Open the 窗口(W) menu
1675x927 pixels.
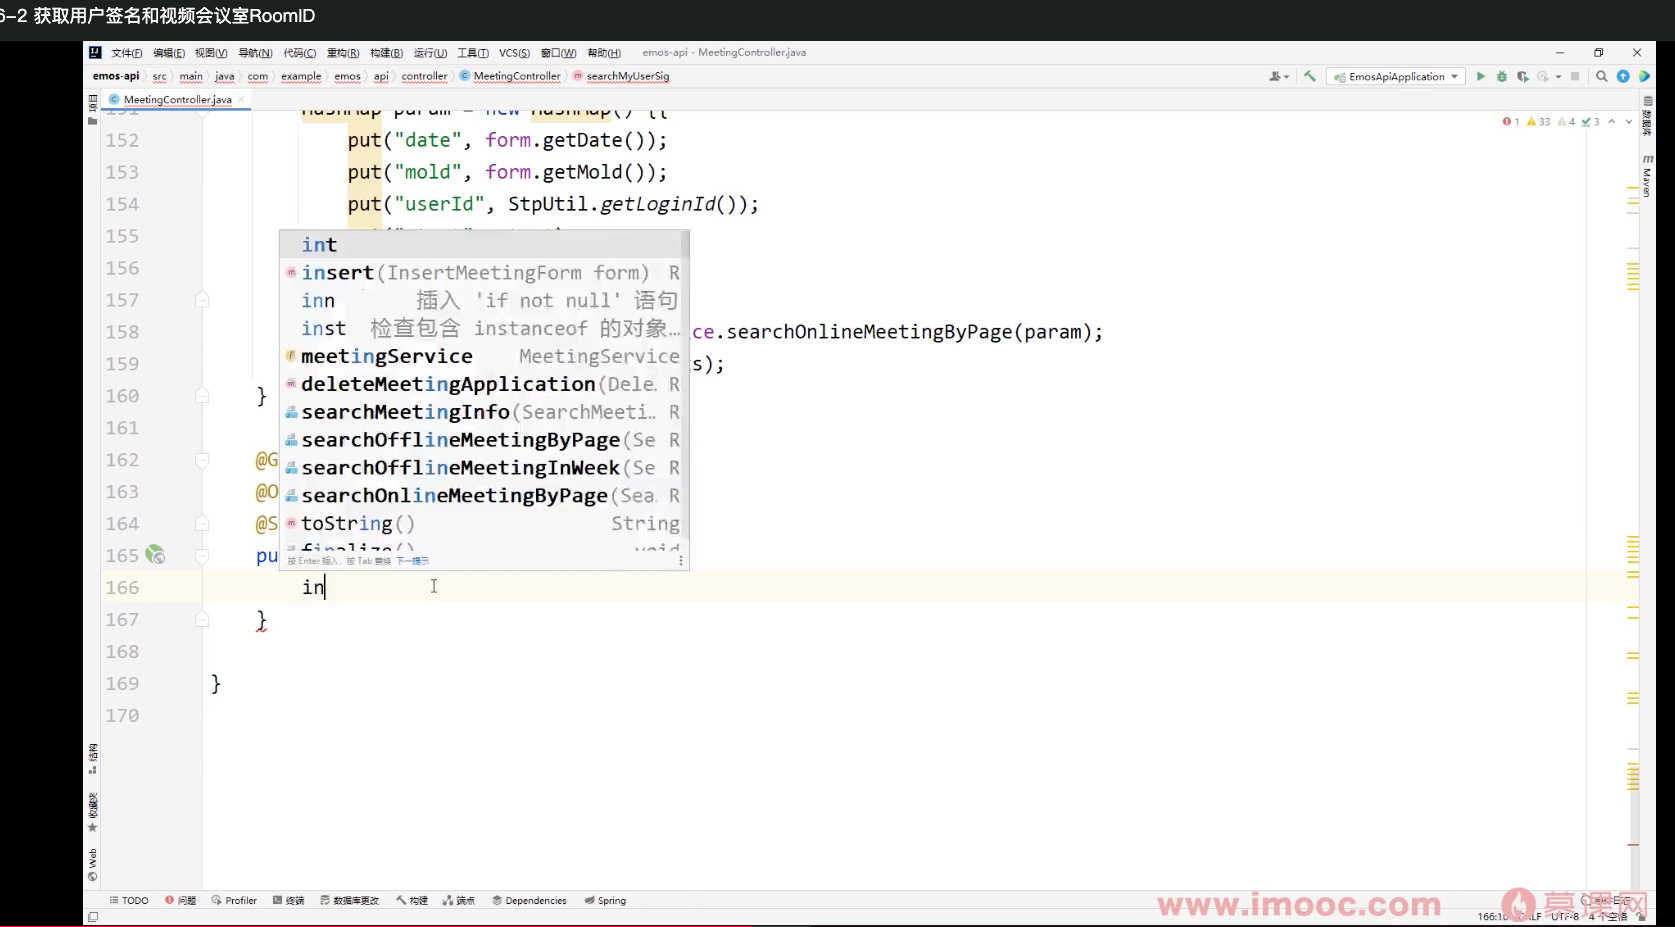[558, 53]
